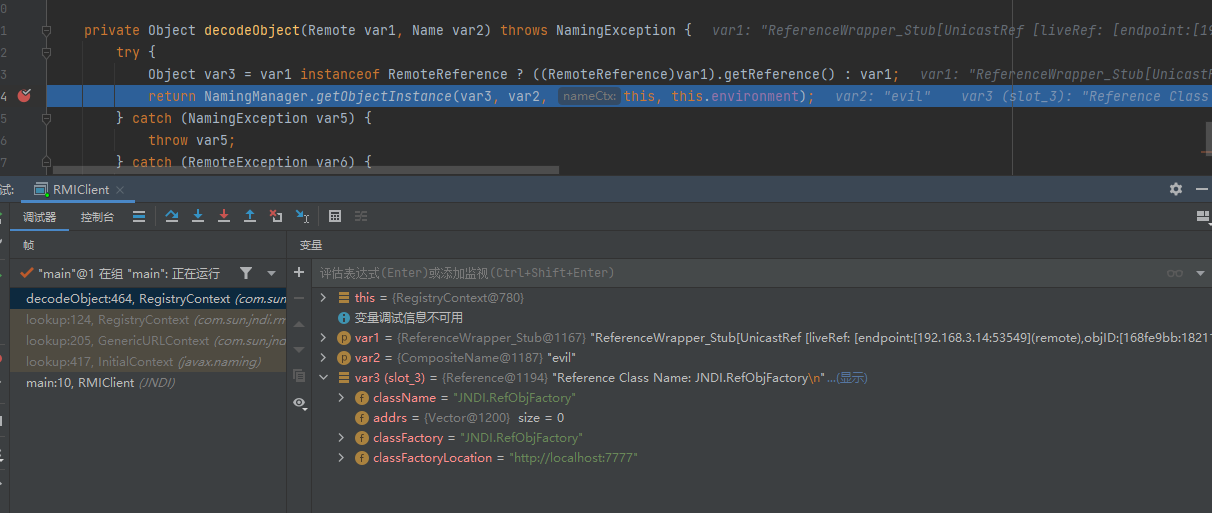
Task: Select frame lookup:205, GenericURLContext
Action: [x=148, y=341]
